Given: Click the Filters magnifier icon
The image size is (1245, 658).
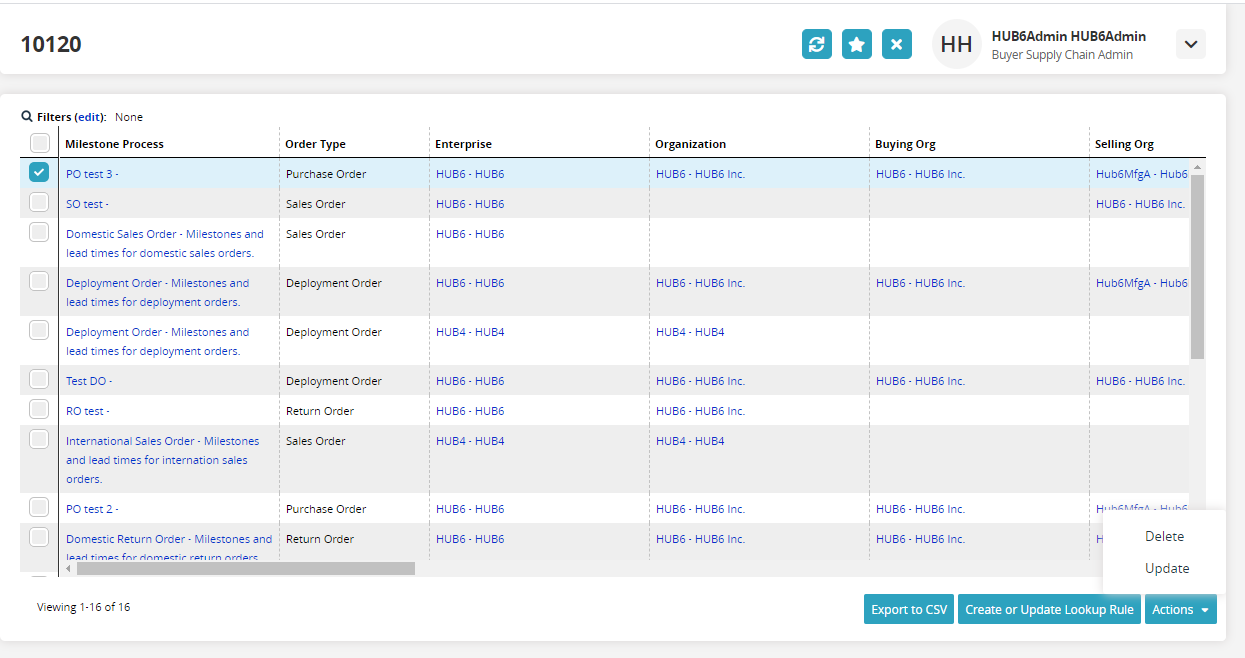Looking at the screenshot, I should click(27, 117).
